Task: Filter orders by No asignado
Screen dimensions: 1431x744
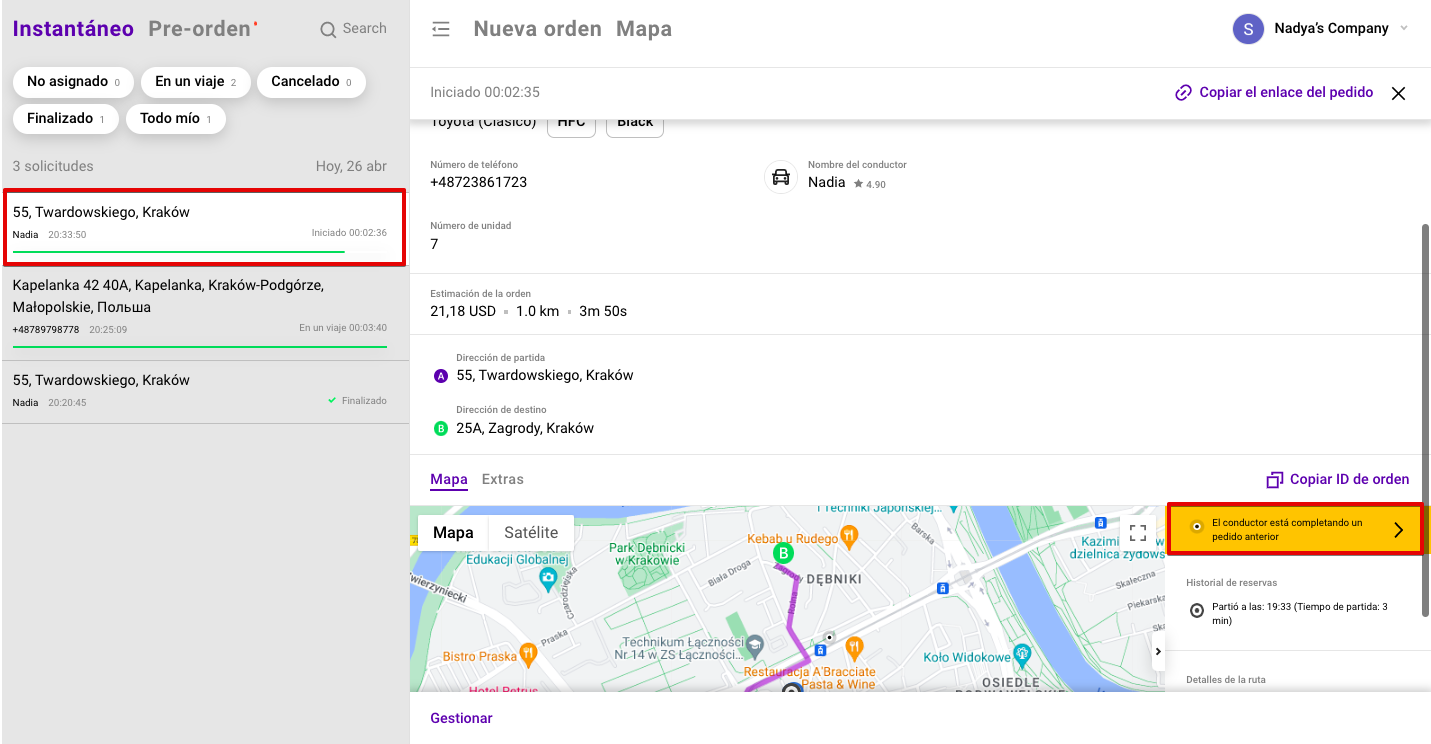Action: click(x=74, y=82)
